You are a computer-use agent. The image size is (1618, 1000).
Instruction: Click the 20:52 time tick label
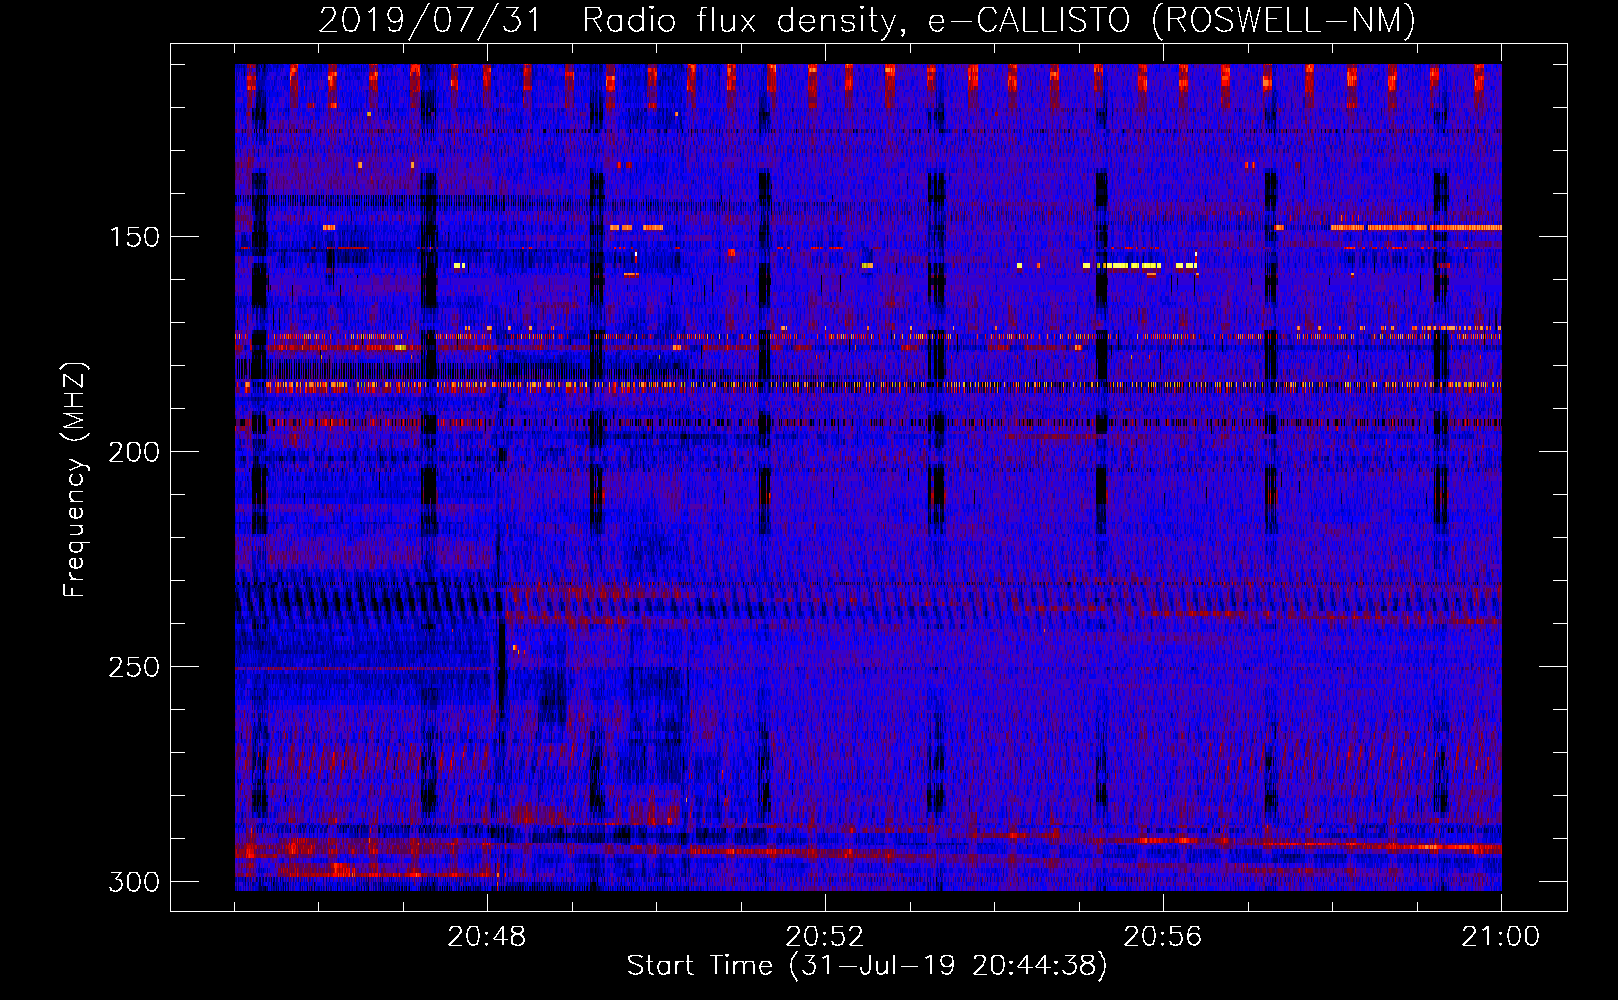tap(825, 937)
